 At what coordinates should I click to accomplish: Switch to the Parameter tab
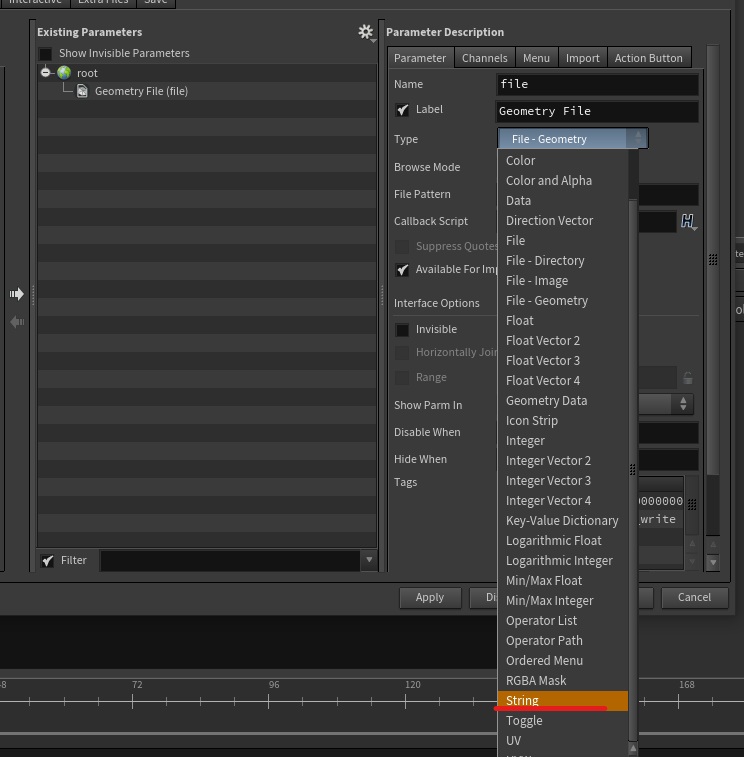pyautogui.click(x=420, y=58)
